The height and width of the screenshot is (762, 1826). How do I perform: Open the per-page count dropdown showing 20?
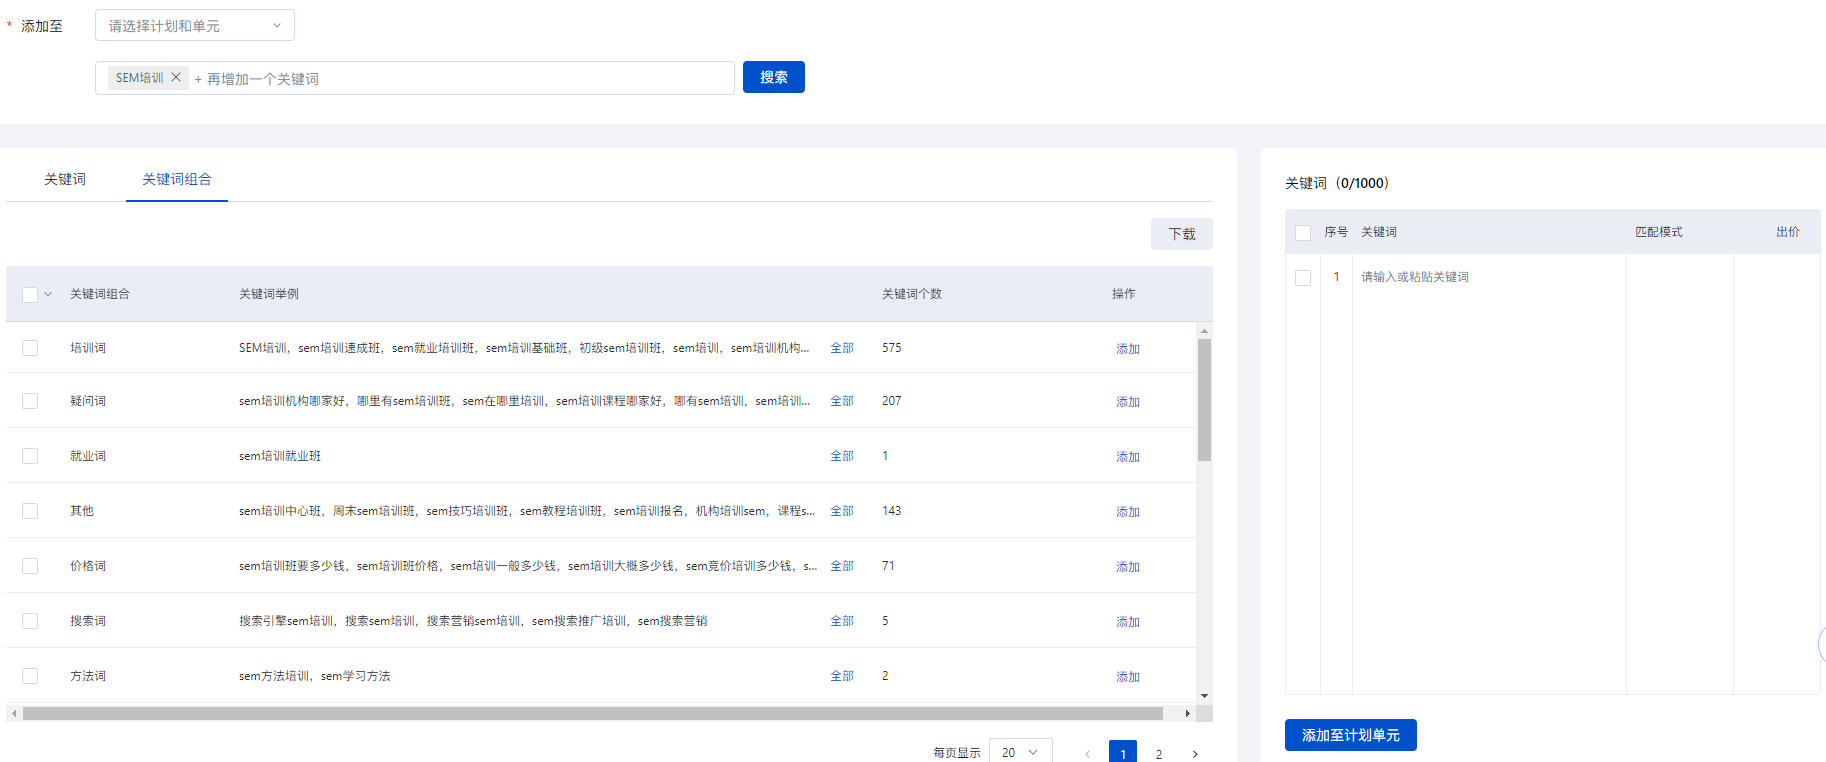[x=1020, y=752]
